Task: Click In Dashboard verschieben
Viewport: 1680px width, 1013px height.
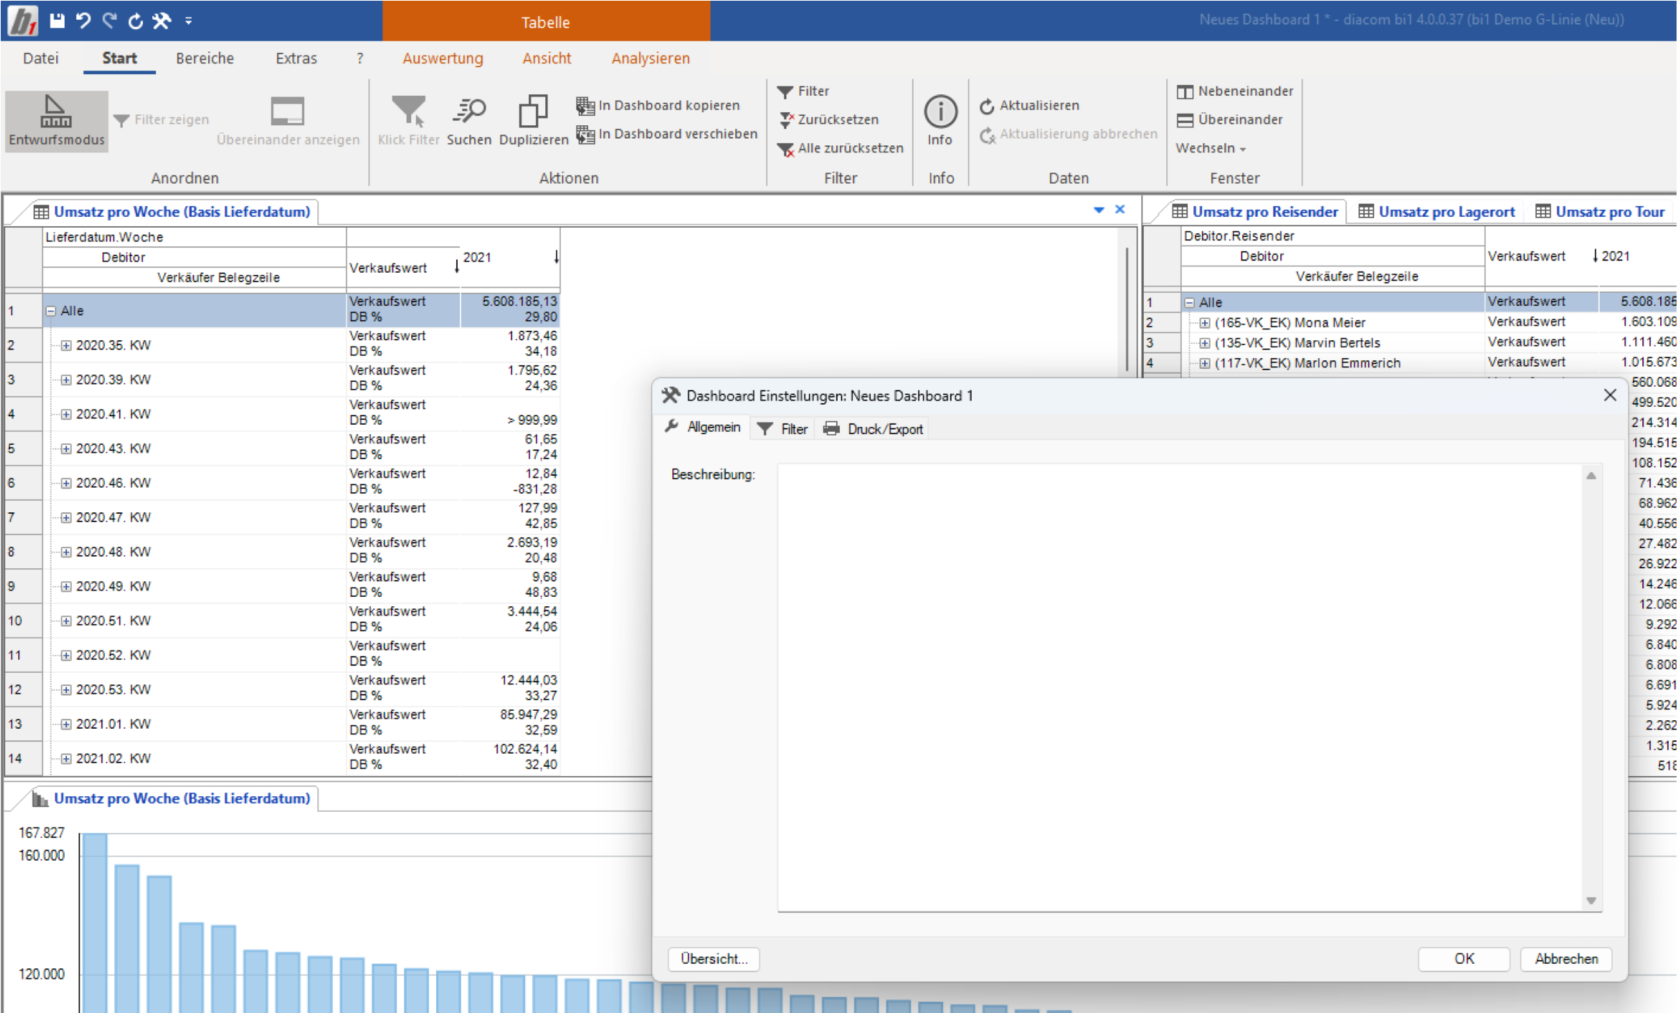Action: [667, 134]
